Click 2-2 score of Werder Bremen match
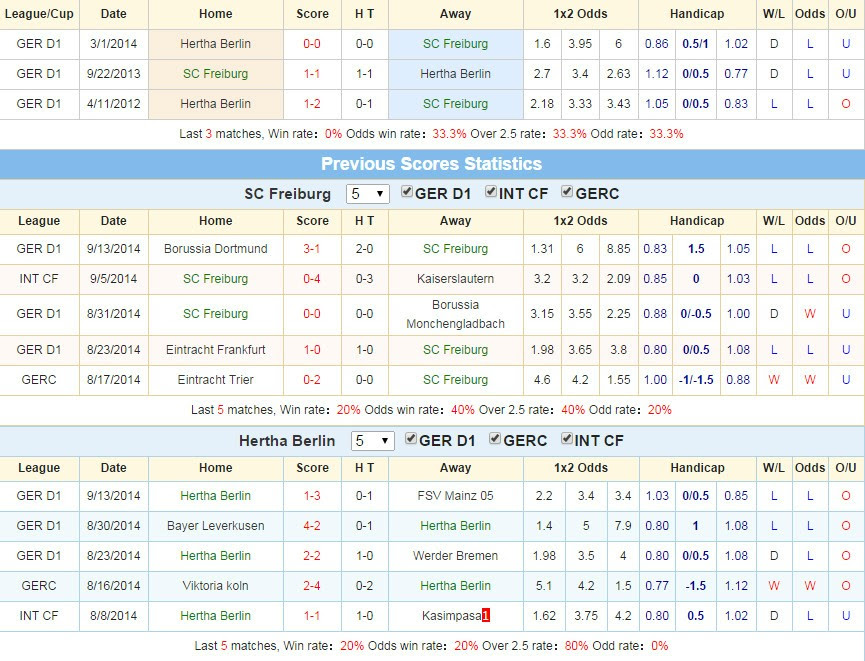Image resolution: width=865 pixels, height=661 pixels. pyautogui.click(x=312, y=556)
